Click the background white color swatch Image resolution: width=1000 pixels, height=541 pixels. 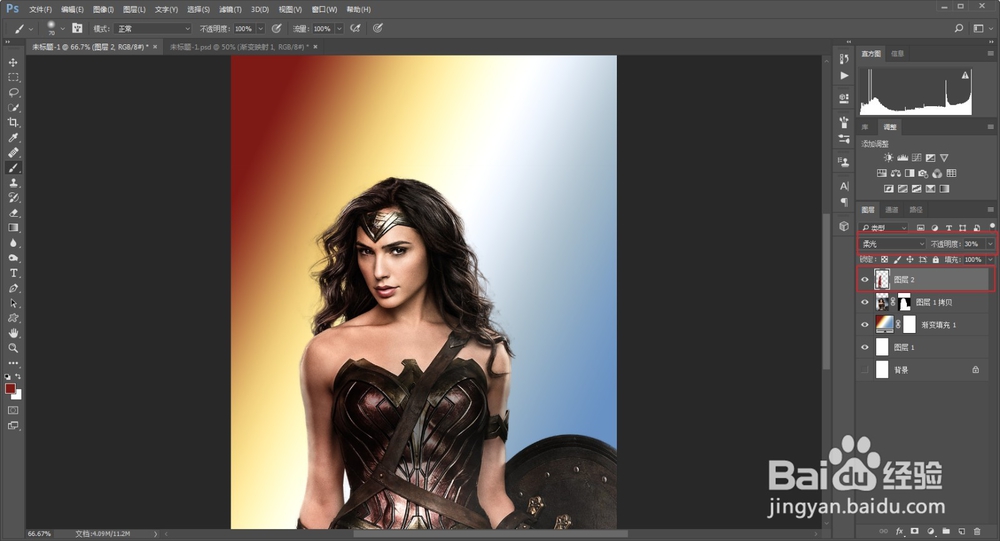17,396
